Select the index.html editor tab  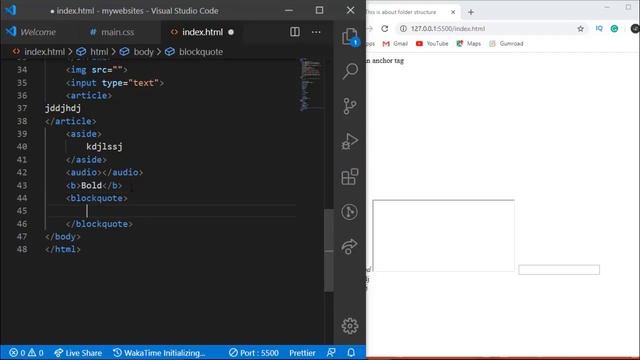pos(202,32)
